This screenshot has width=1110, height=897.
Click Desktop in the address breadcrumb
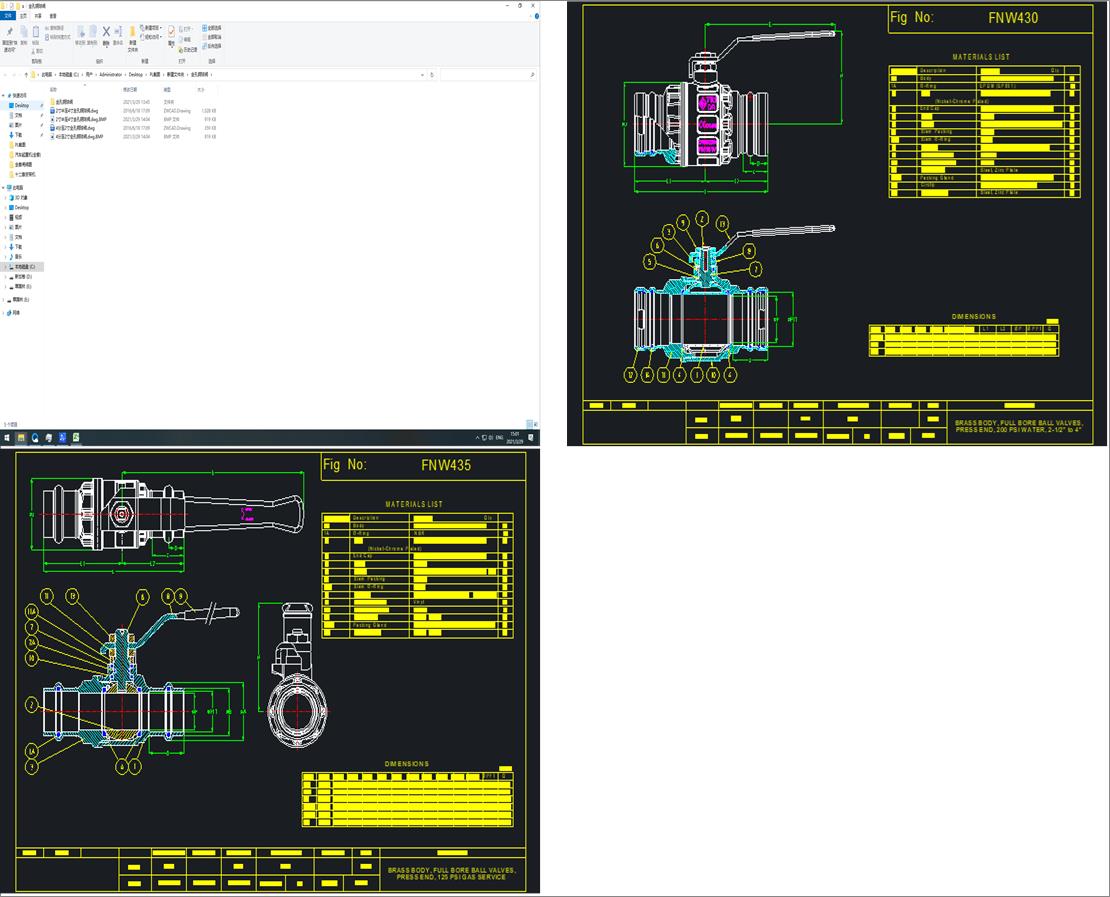click(136, 74)
